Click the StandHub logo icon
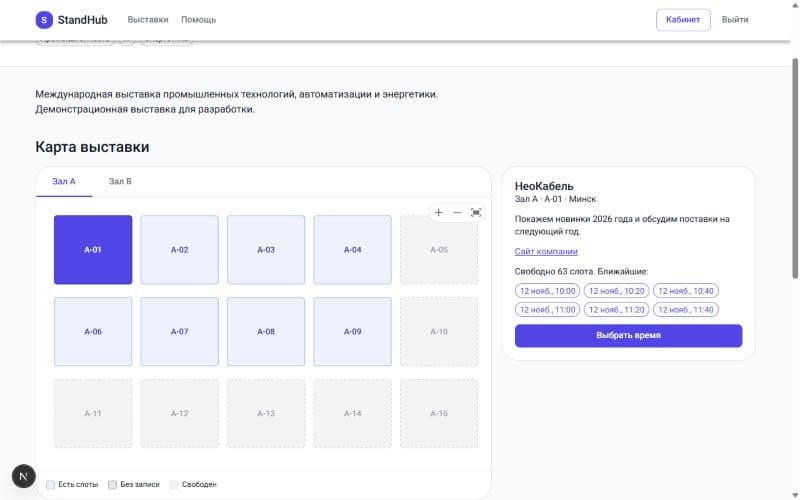This screenshot has height=500, width=800. click(x=44, y=20)
